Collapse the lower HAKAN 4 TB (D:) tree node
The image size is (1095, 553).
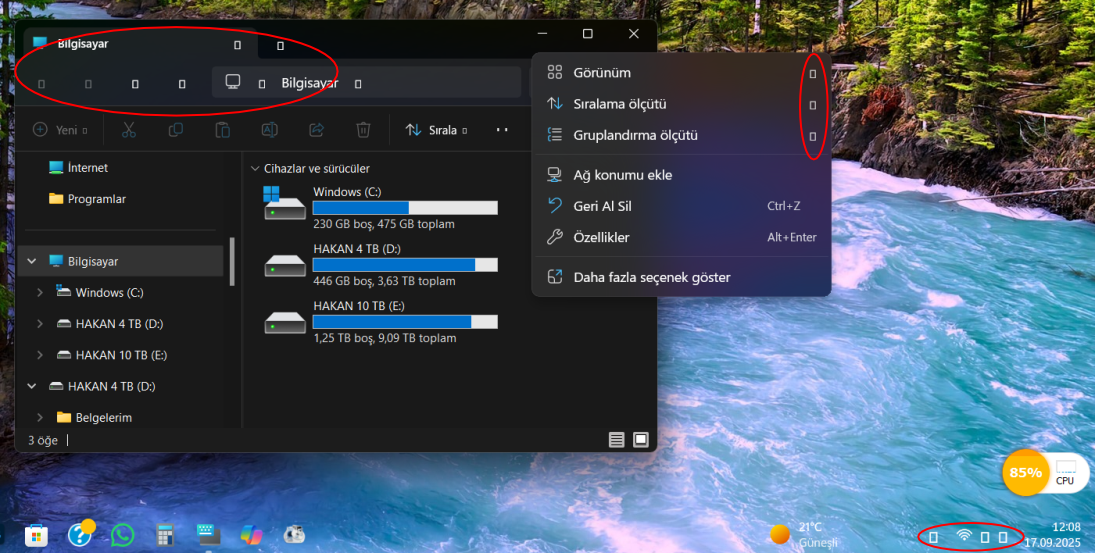[31, 386]
